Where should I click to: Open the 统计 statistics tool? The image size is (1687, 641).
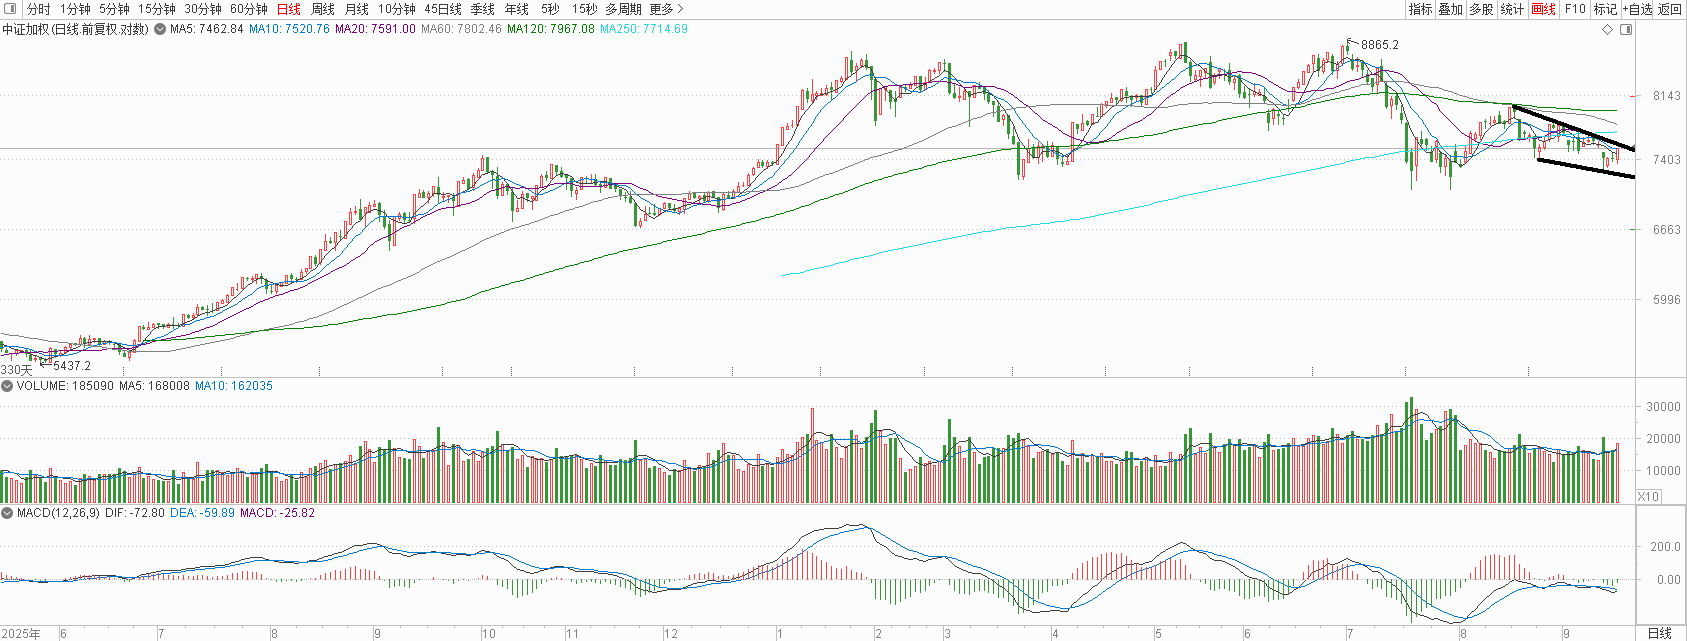1513,9
